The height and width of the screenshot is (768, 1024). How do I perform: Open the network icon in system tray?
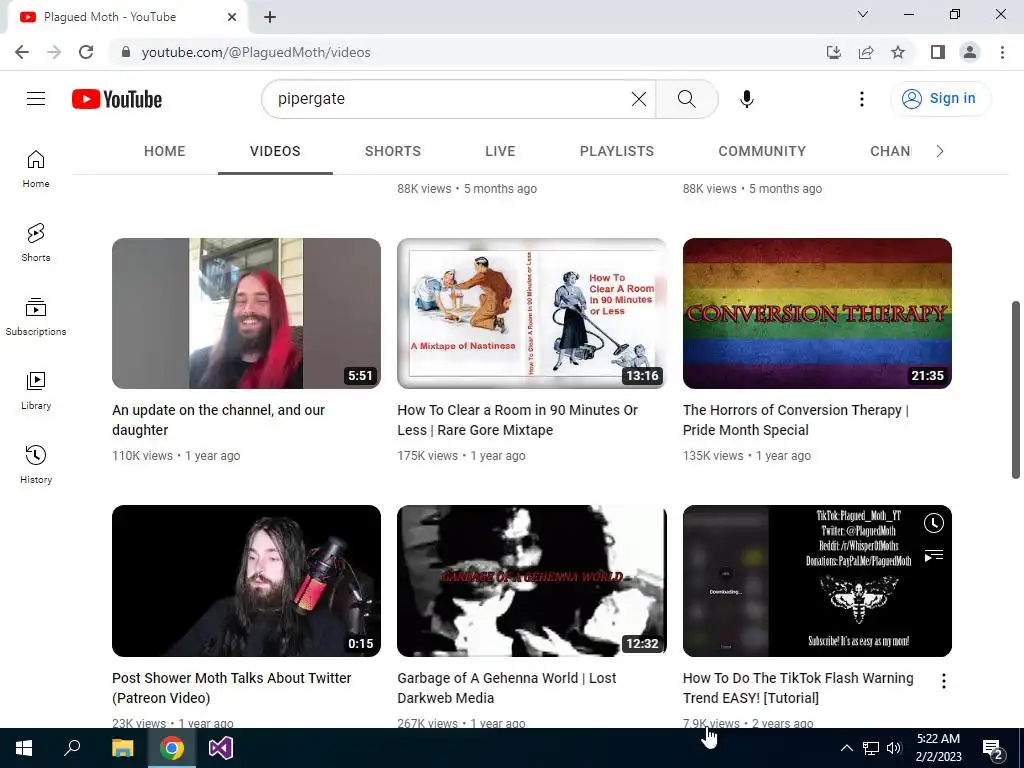[871, 748]
